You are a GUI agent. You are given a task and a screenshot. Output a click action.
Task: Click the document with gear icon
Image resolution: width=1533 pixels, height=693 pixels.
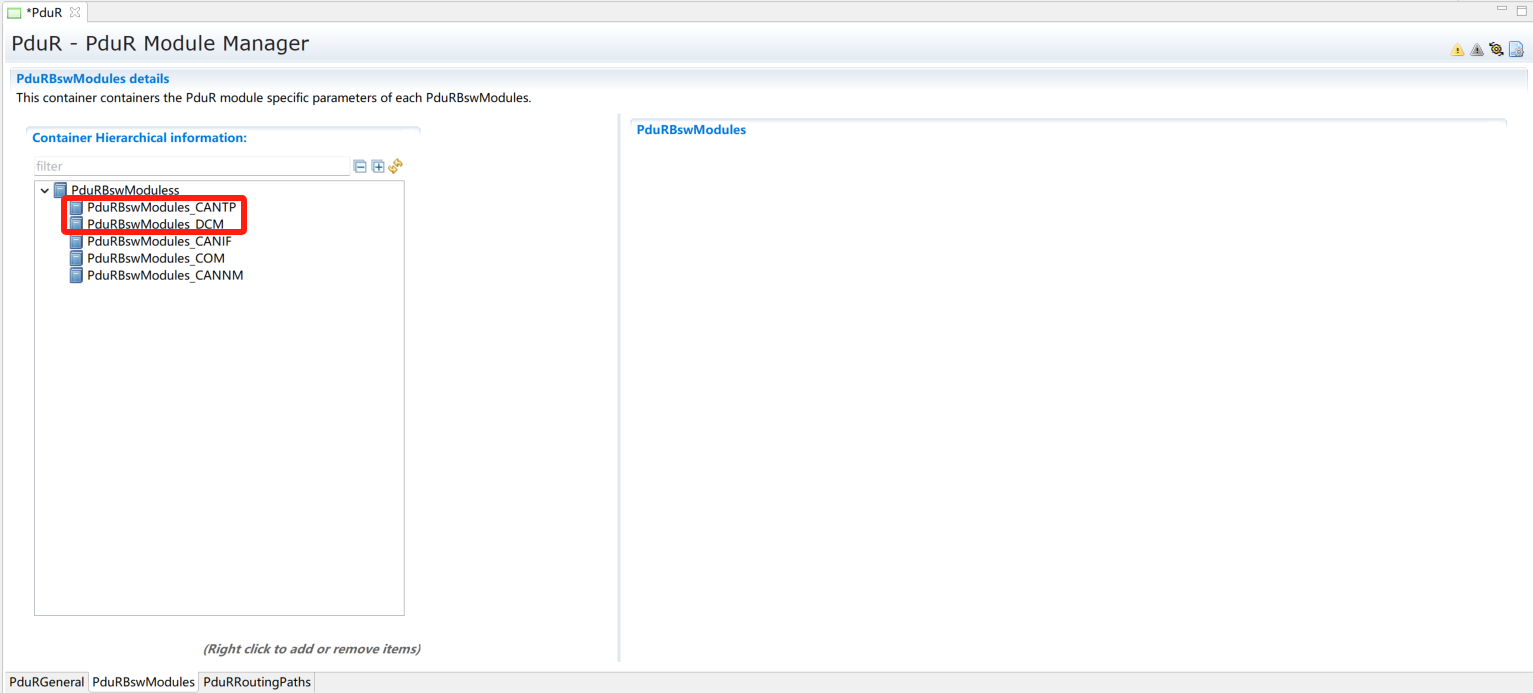pyautogui.click(x=1516, y=49)
